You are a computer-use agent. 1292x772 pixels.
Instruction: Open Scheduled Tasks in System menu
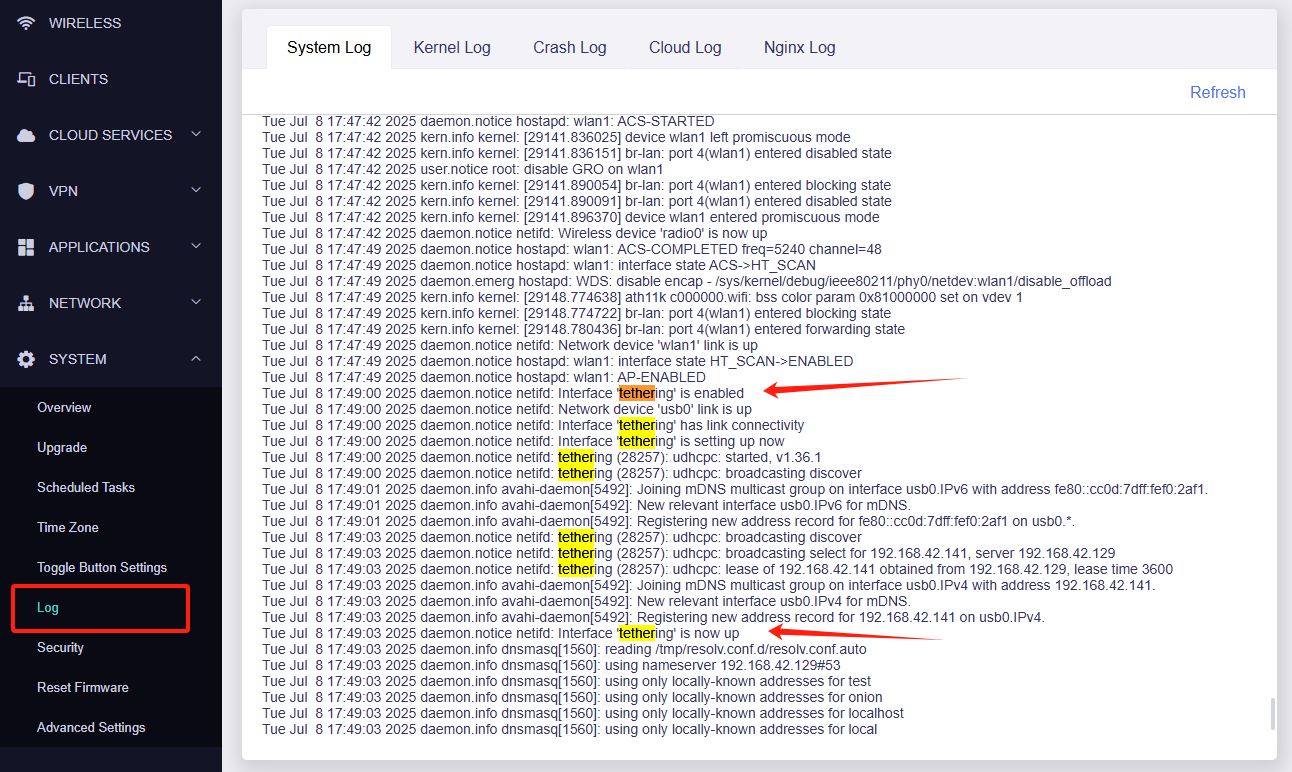click(86, 487)
